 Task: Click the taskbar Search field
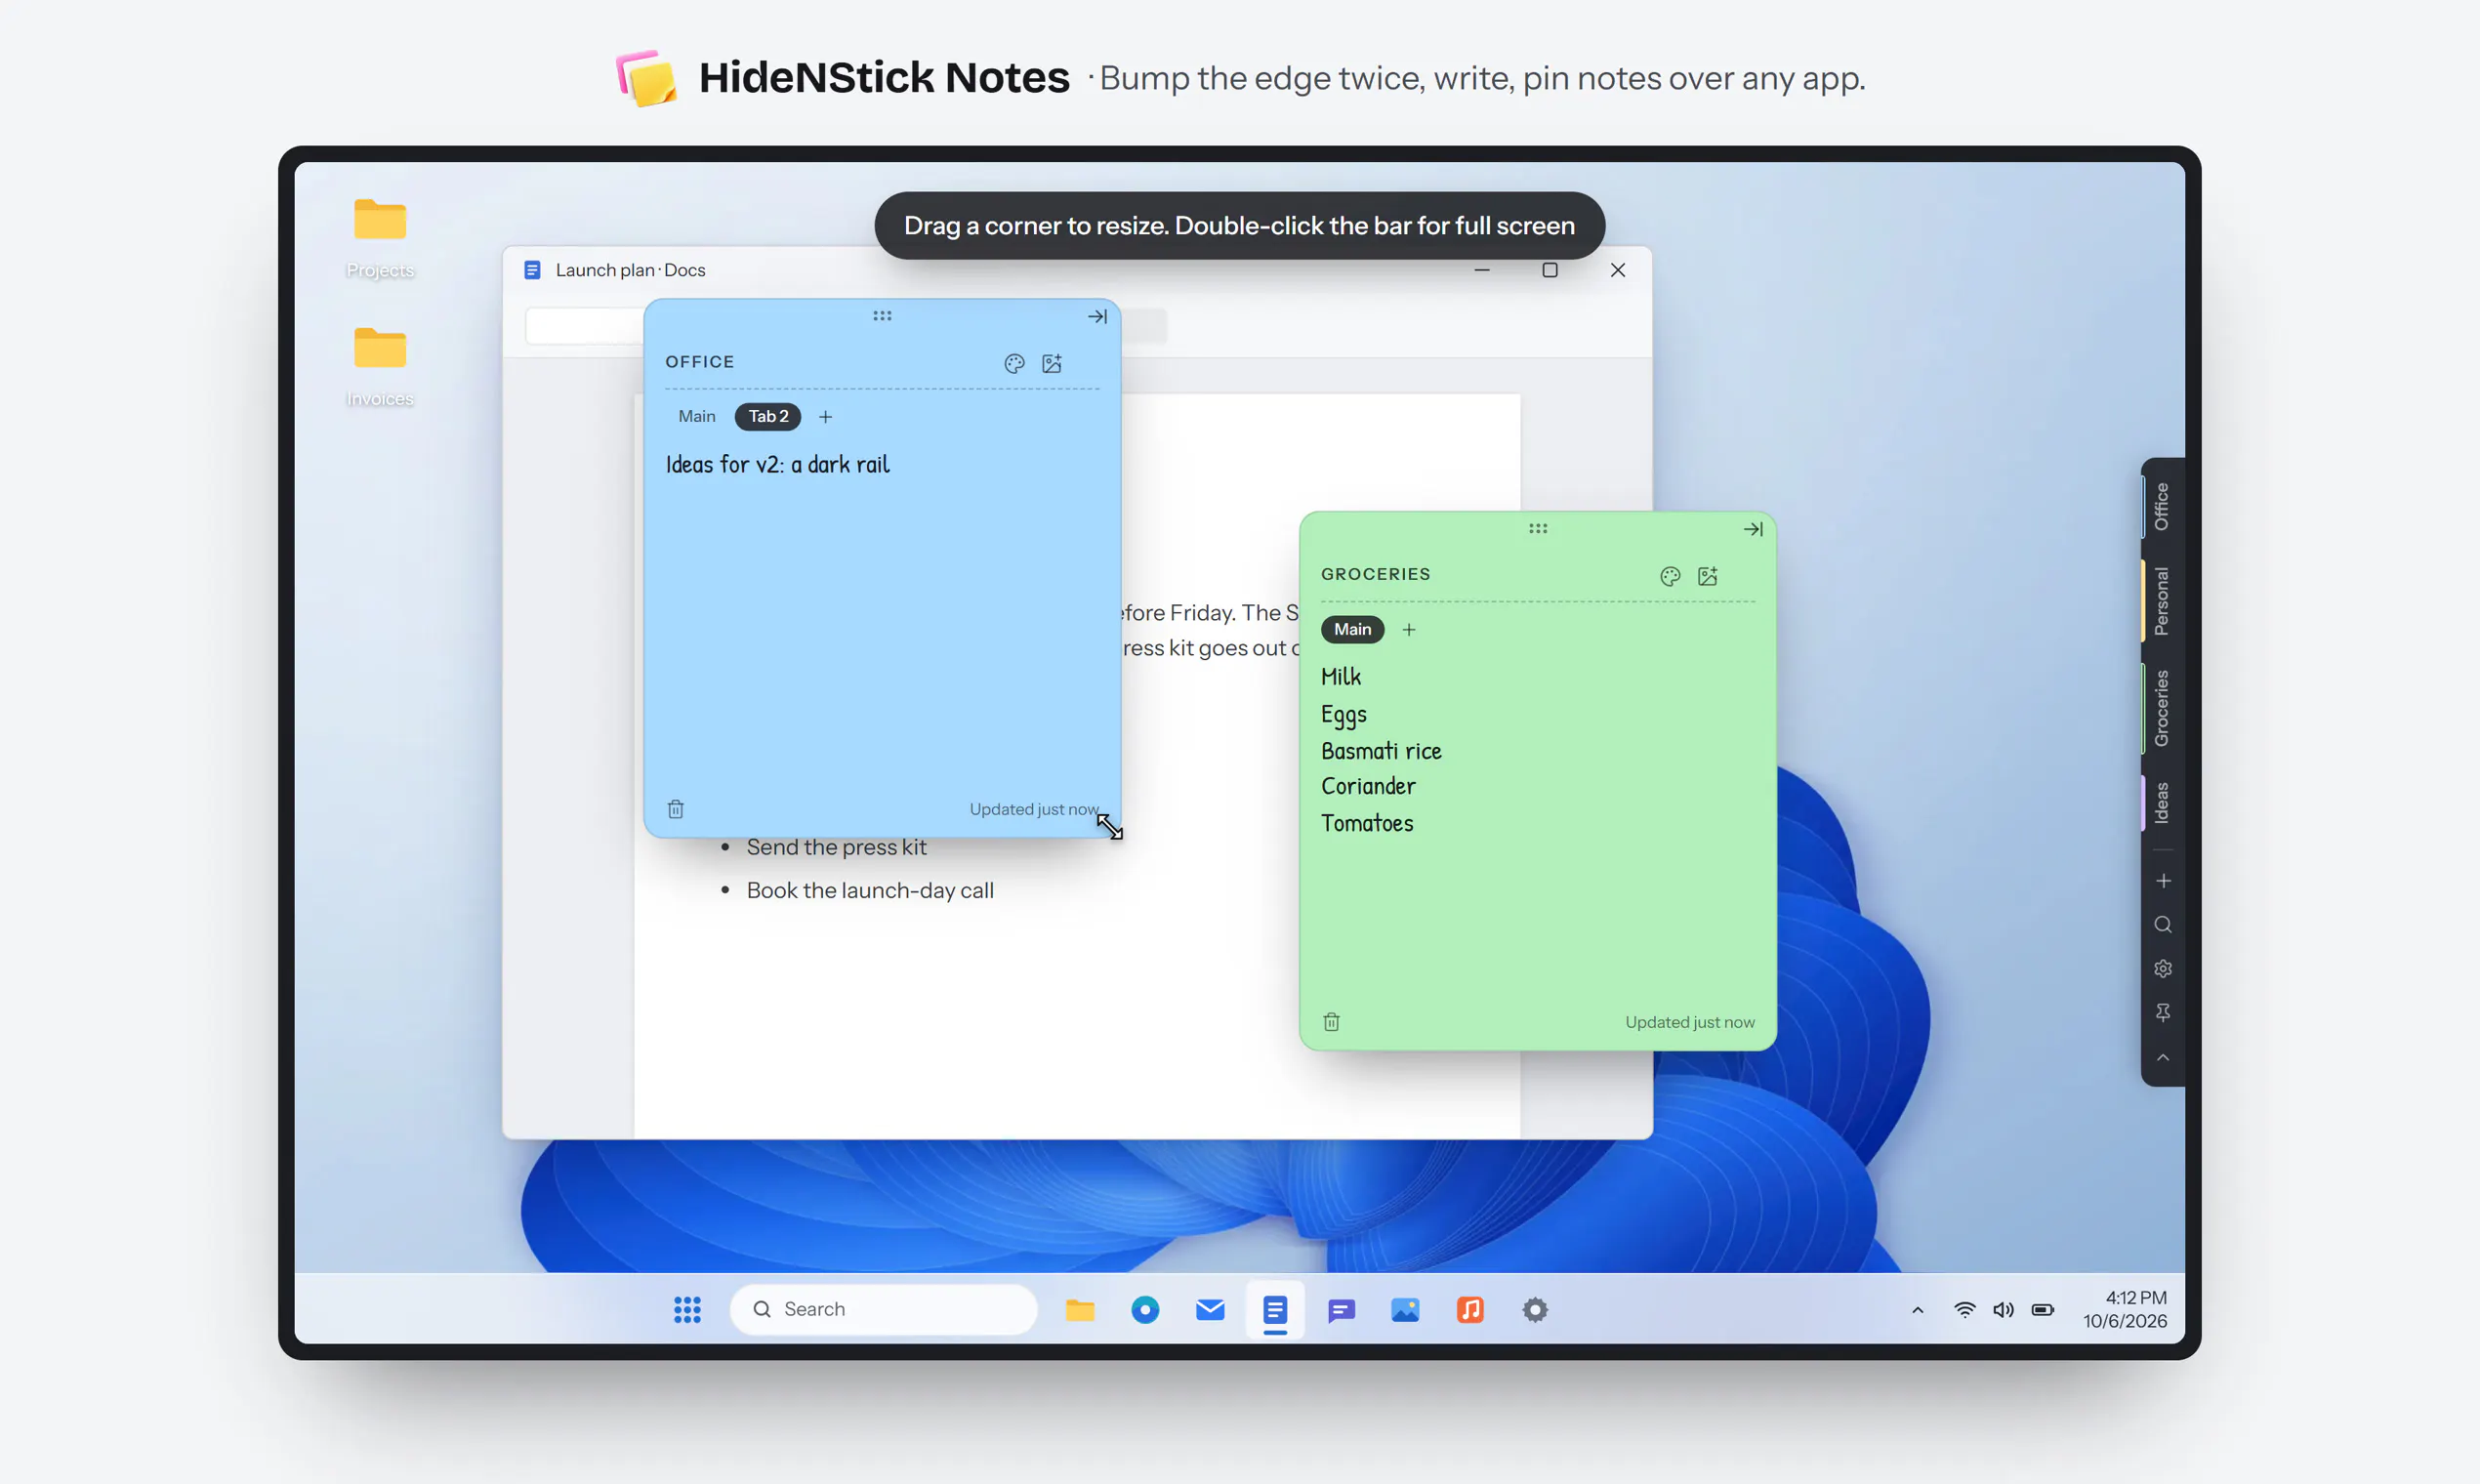(884, 1309)
